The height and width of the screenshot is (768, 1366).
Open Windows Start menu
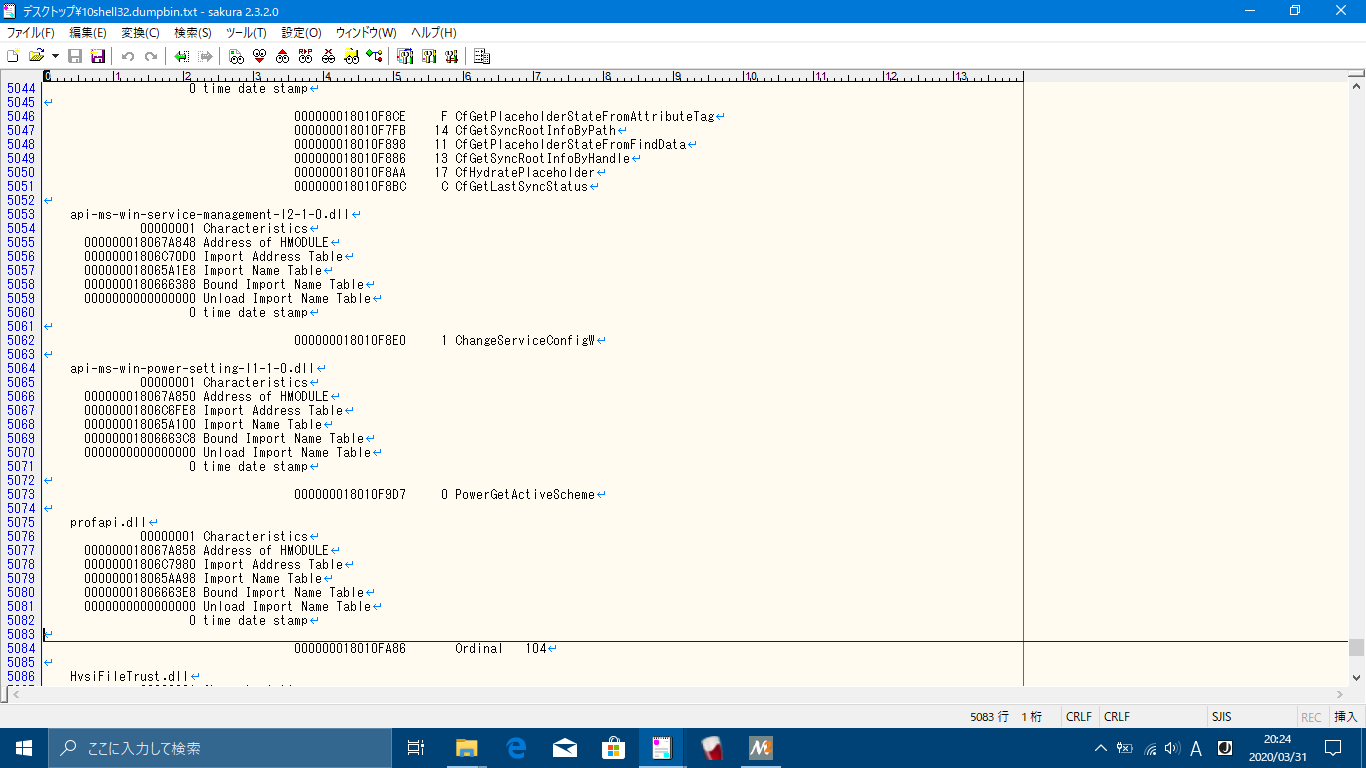tap(24, 748)
